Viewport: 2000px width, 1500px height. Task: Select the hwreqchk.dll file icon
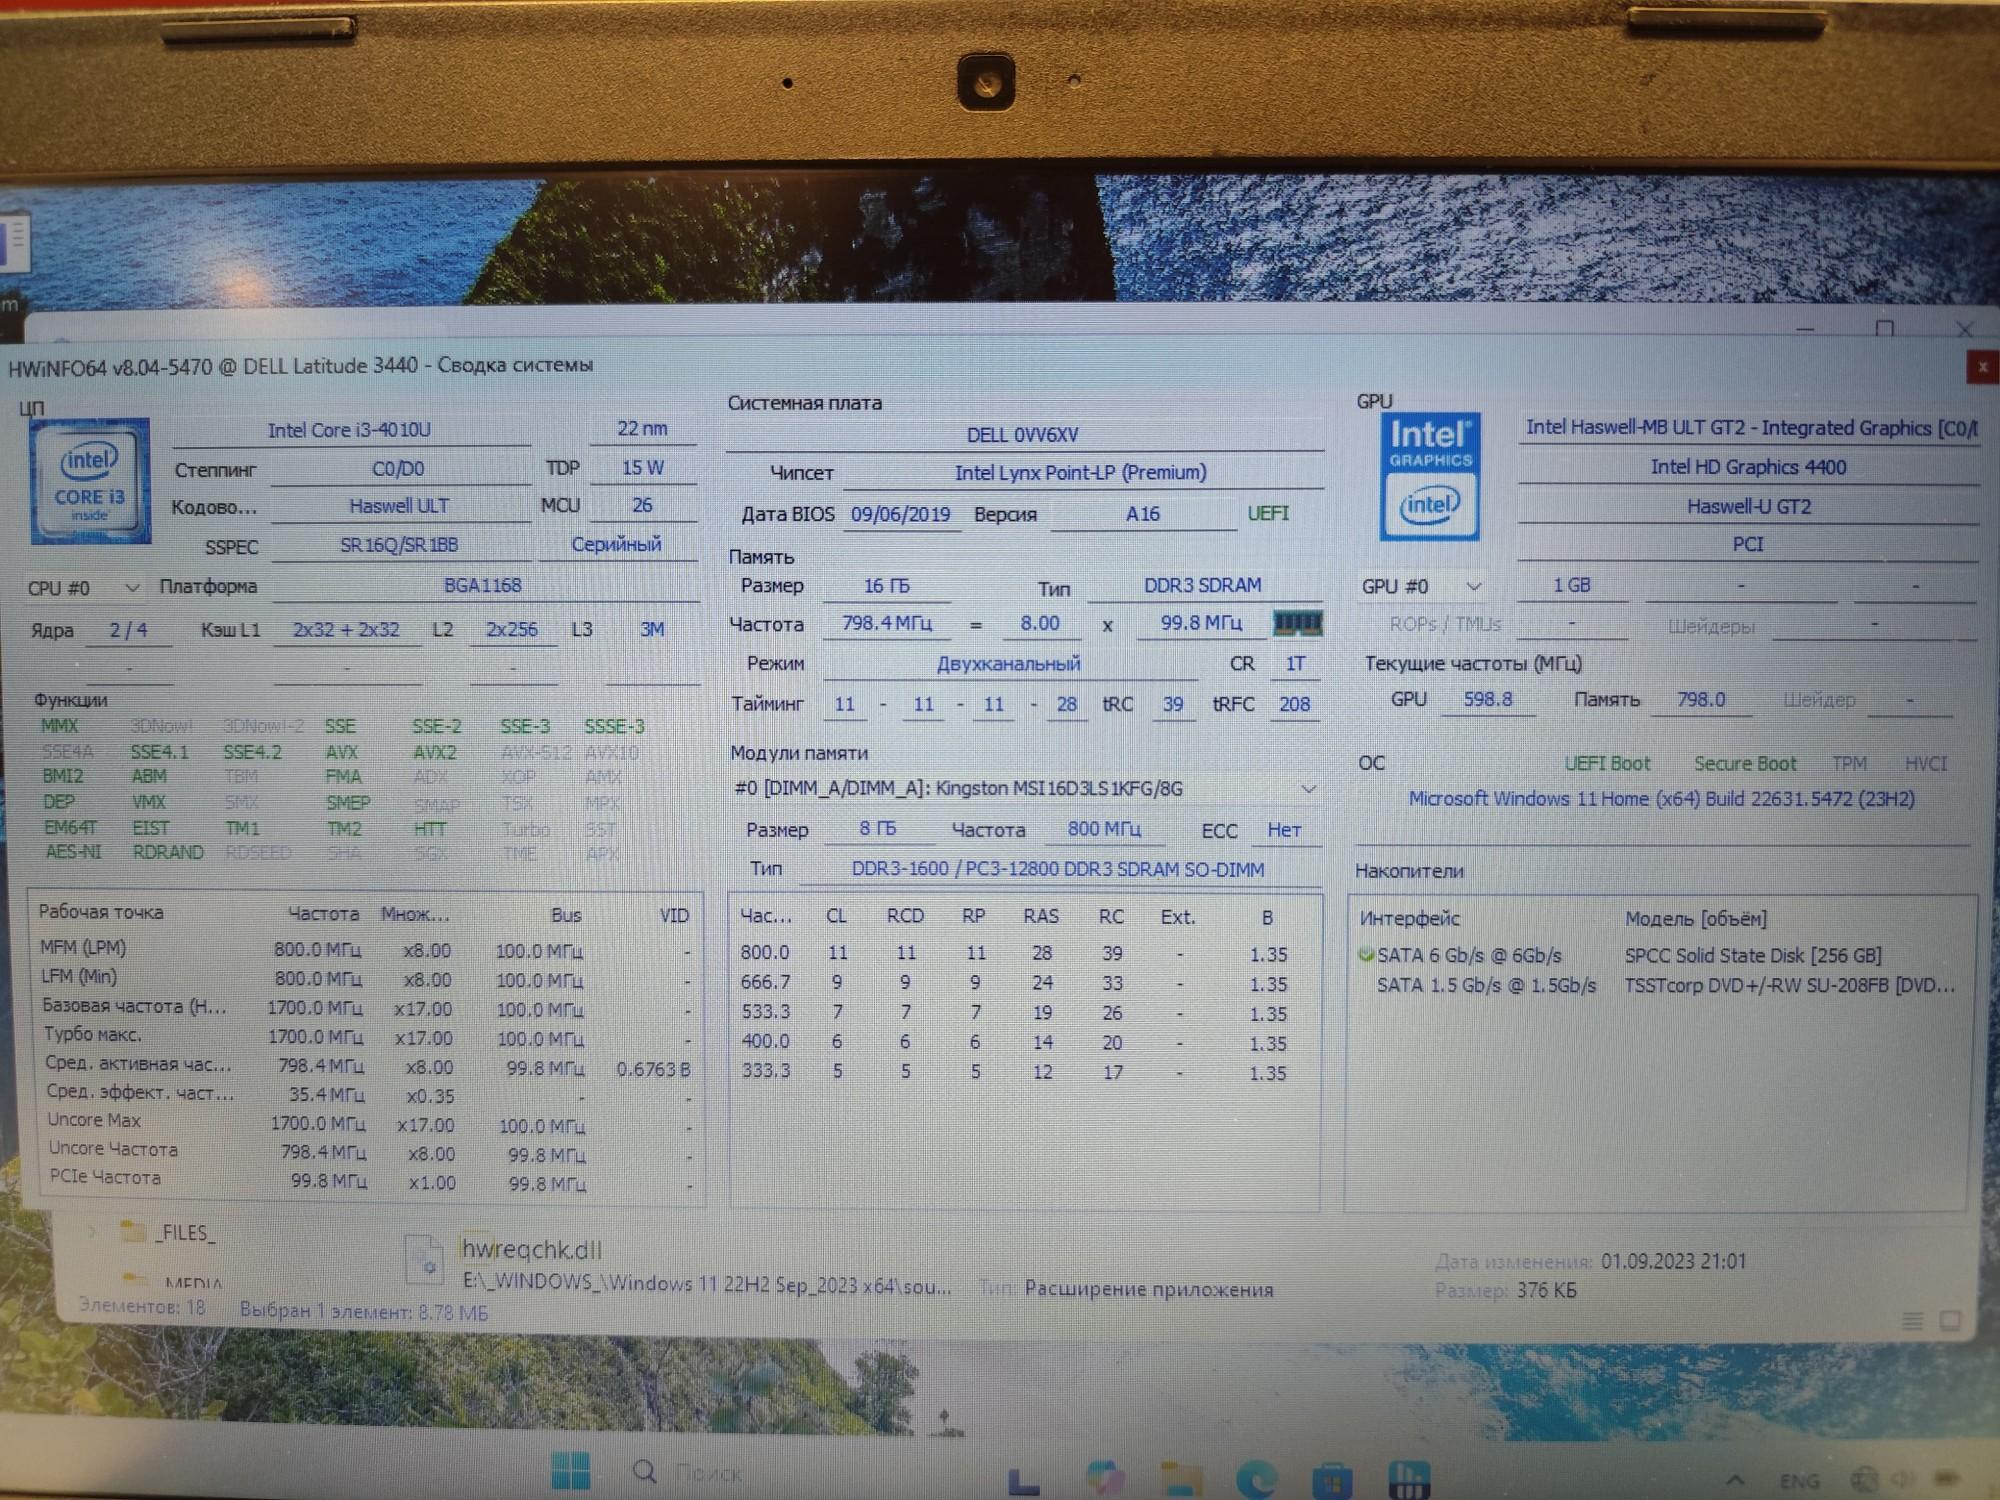(x=425, y=1258)
